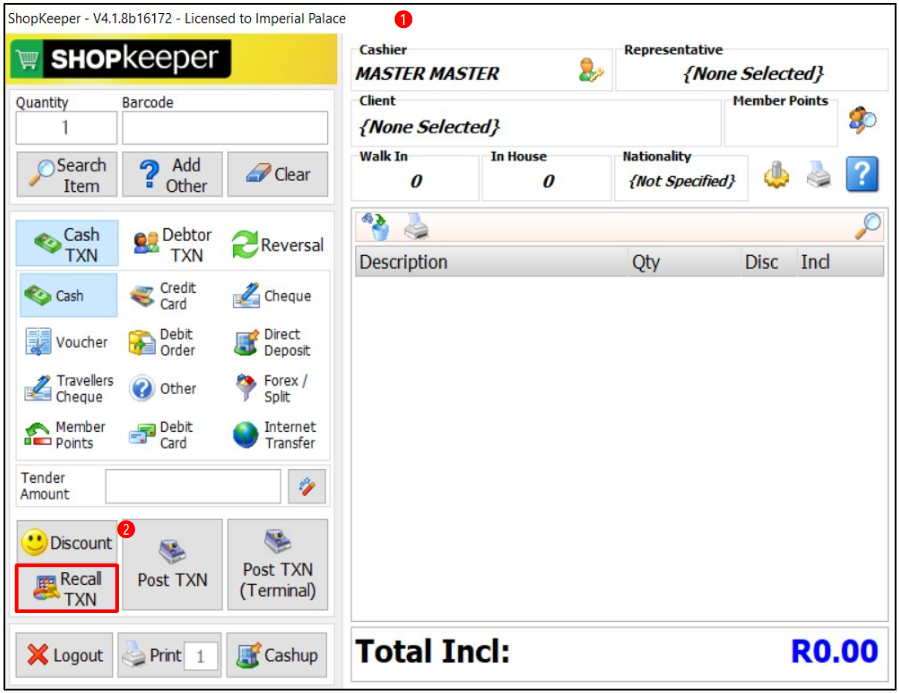Click the Quantity input field
Image resolution: width=899 pixels, height=693 pixels.
67,127
